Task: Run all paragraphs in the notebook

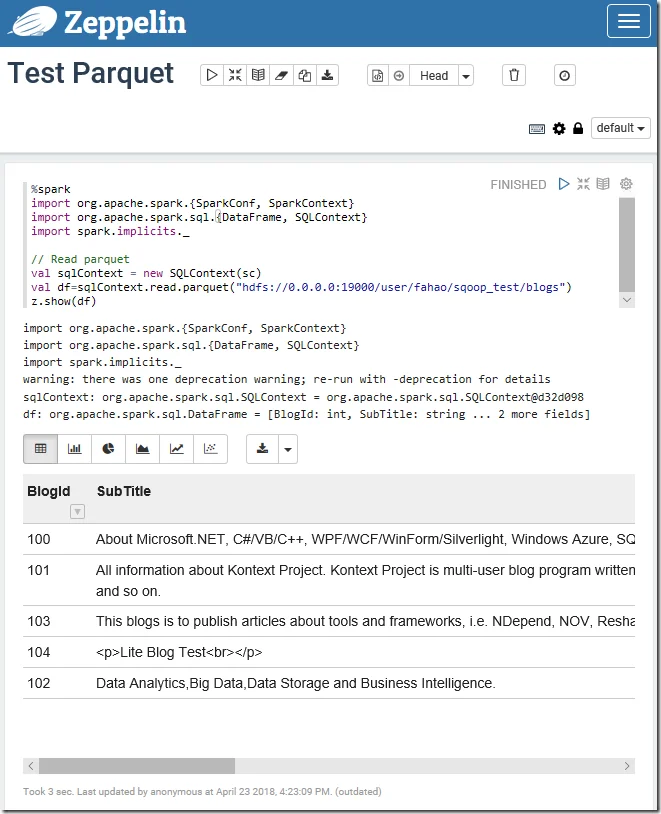Action: pyautogui.click(x=212, y=74)
